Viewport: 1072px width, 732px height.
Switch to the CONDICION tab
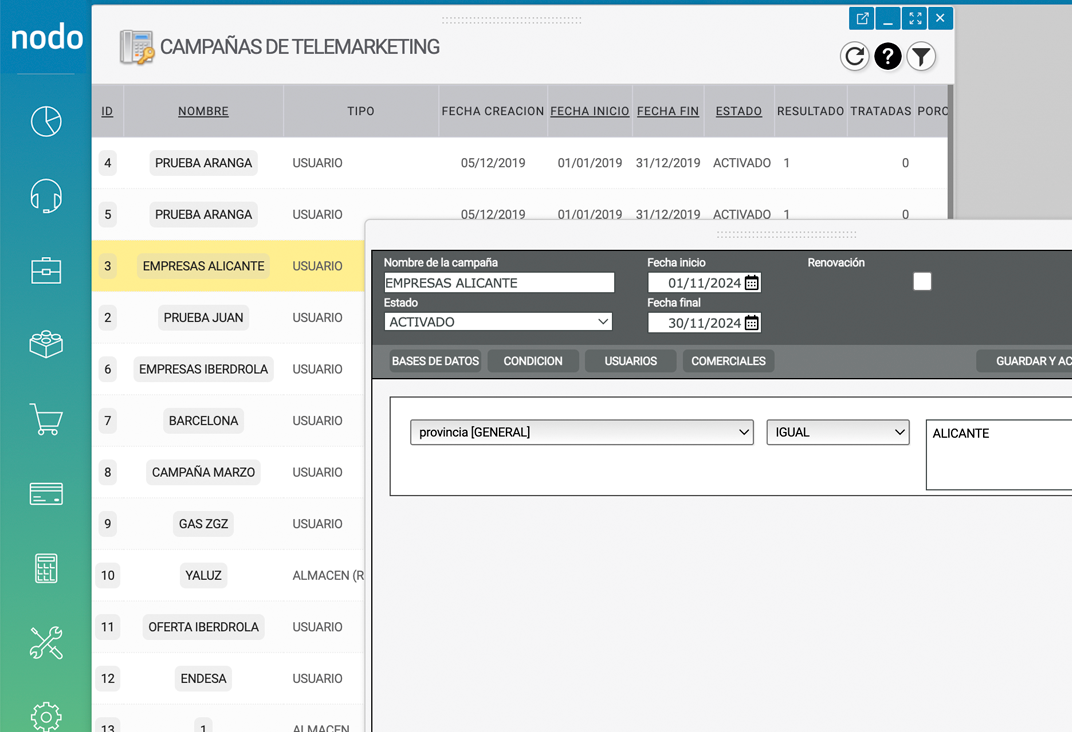click(533, 361)
